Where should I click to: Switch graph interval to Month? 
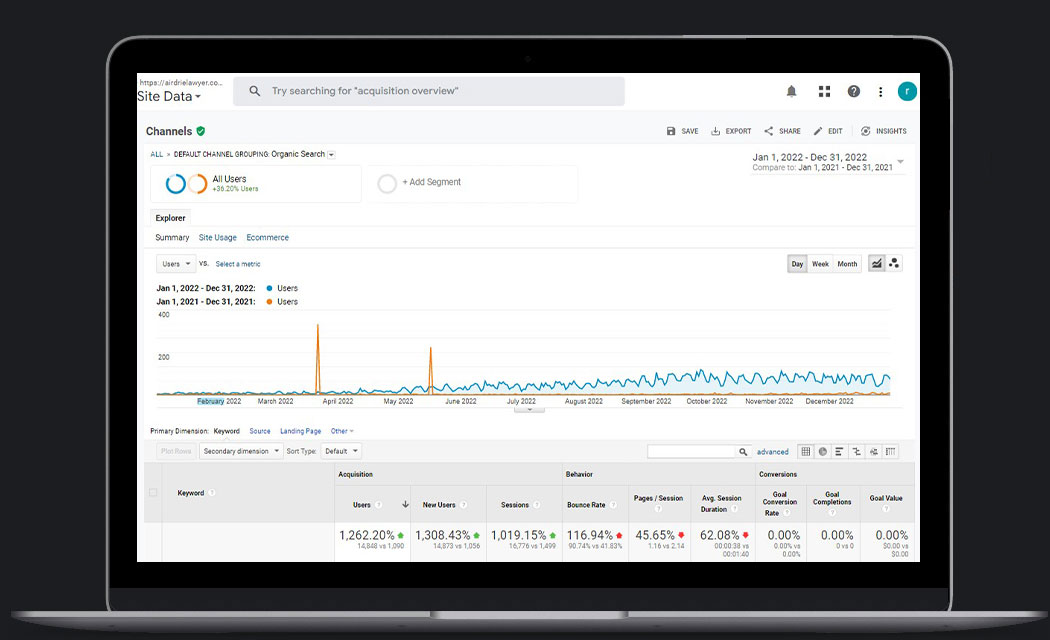coord(847,264)
